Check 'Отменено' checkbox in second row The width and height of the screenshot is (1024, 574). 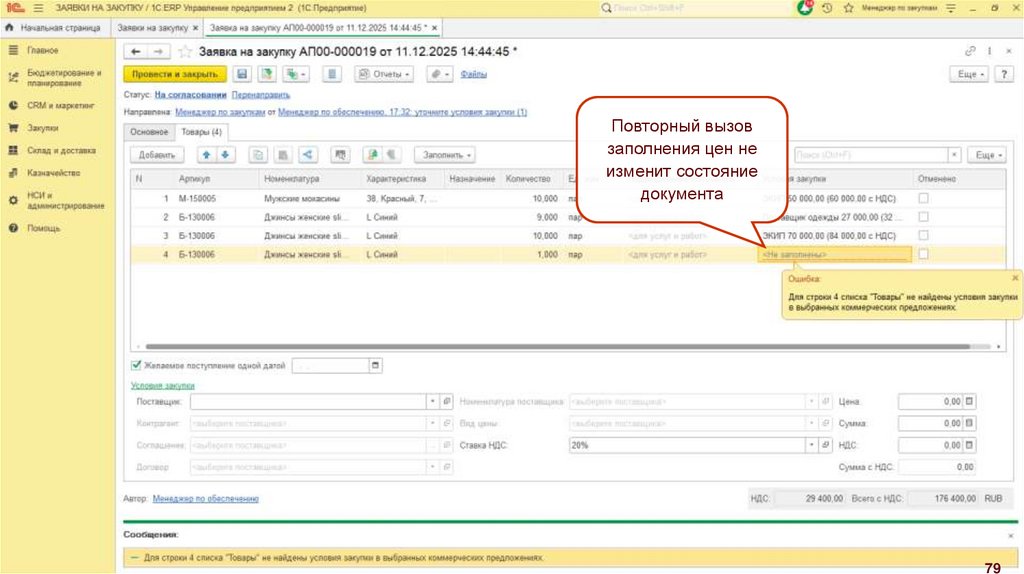click(923, 217)
